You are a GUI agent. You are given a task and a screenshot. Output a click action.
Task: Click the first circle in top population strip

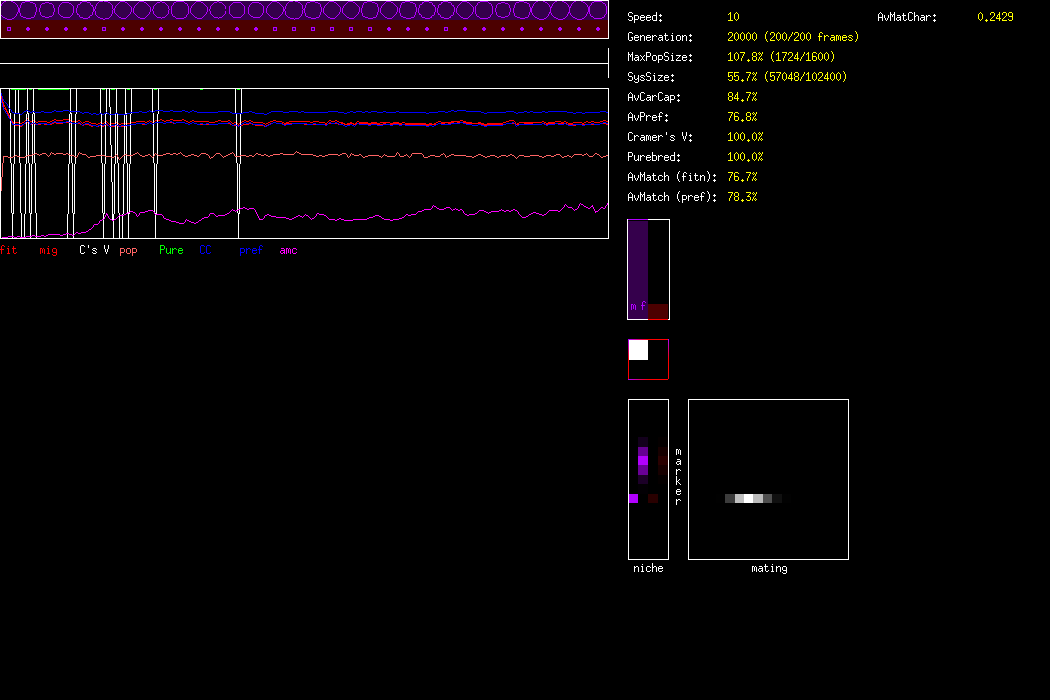[x=10, y=11]
